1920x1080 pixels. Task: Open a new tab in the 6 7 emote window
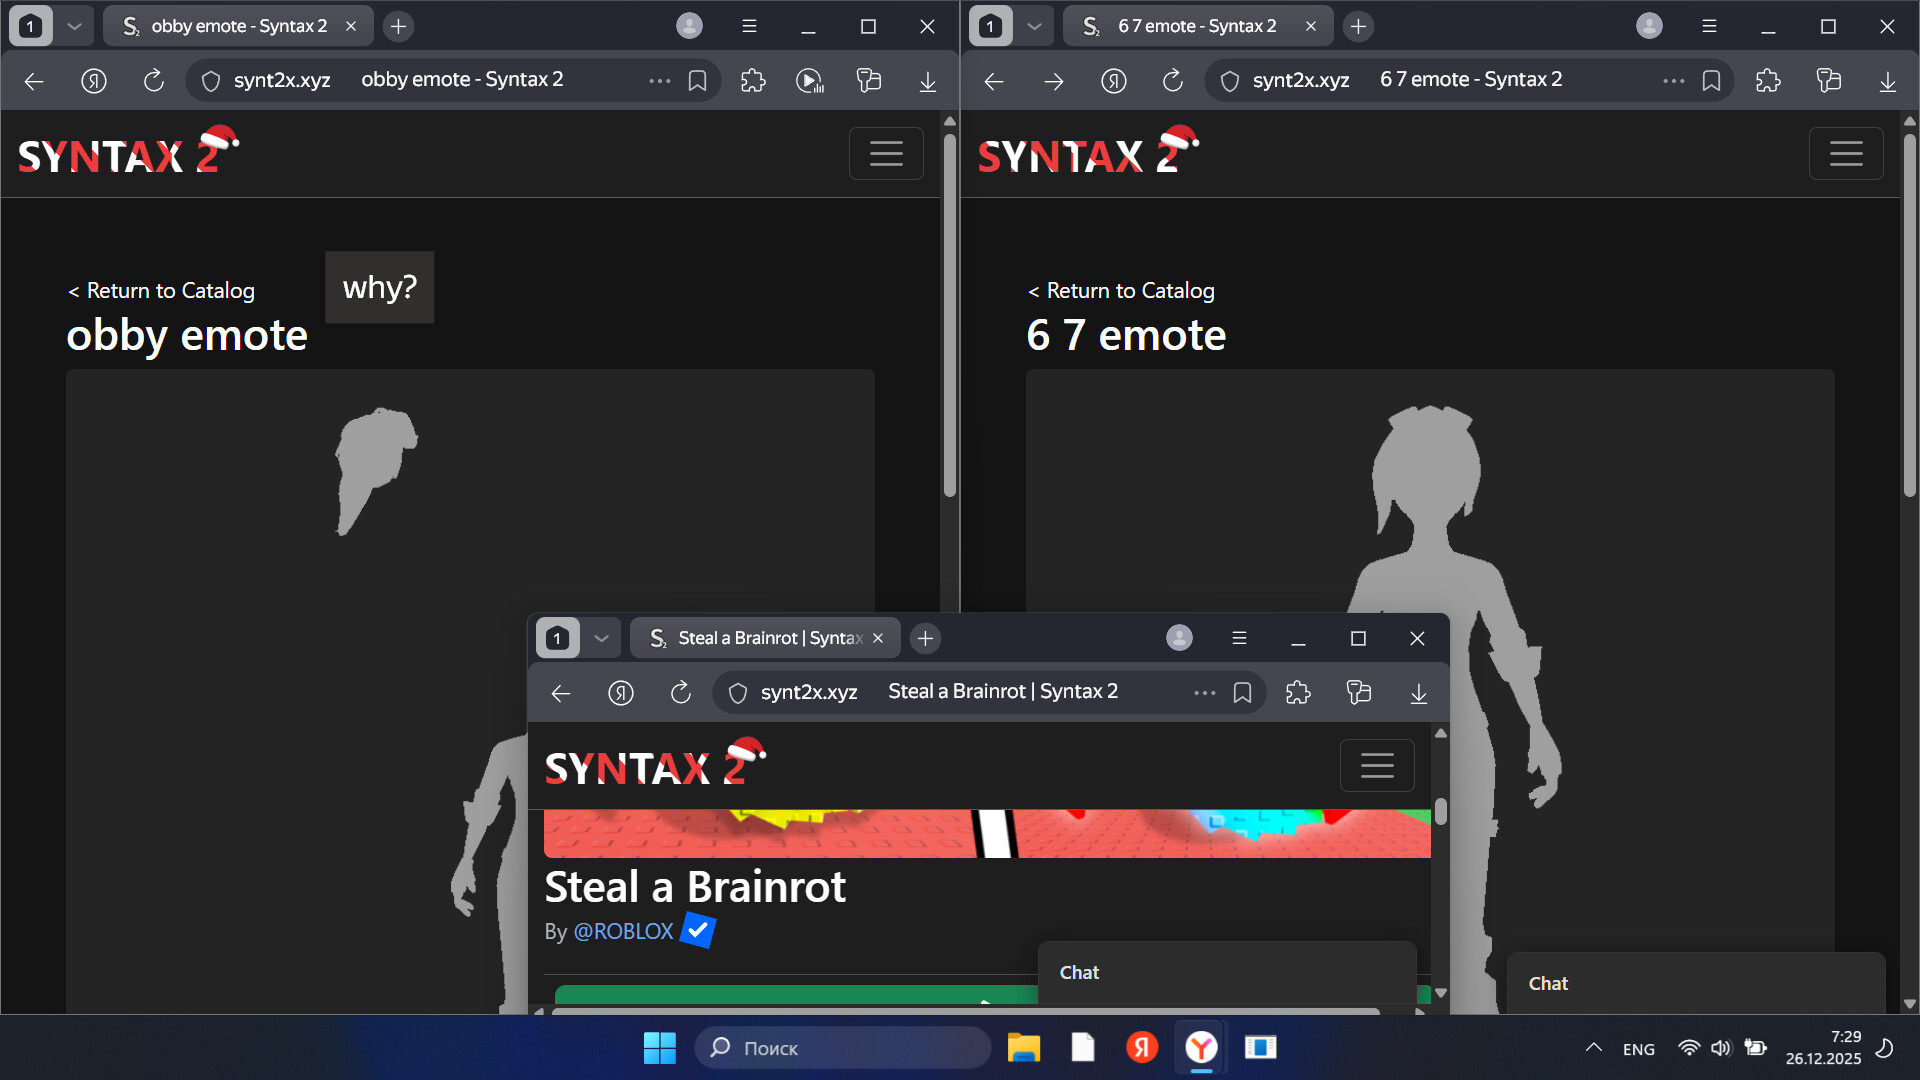pyautogui.click(x=1357, y=26)
